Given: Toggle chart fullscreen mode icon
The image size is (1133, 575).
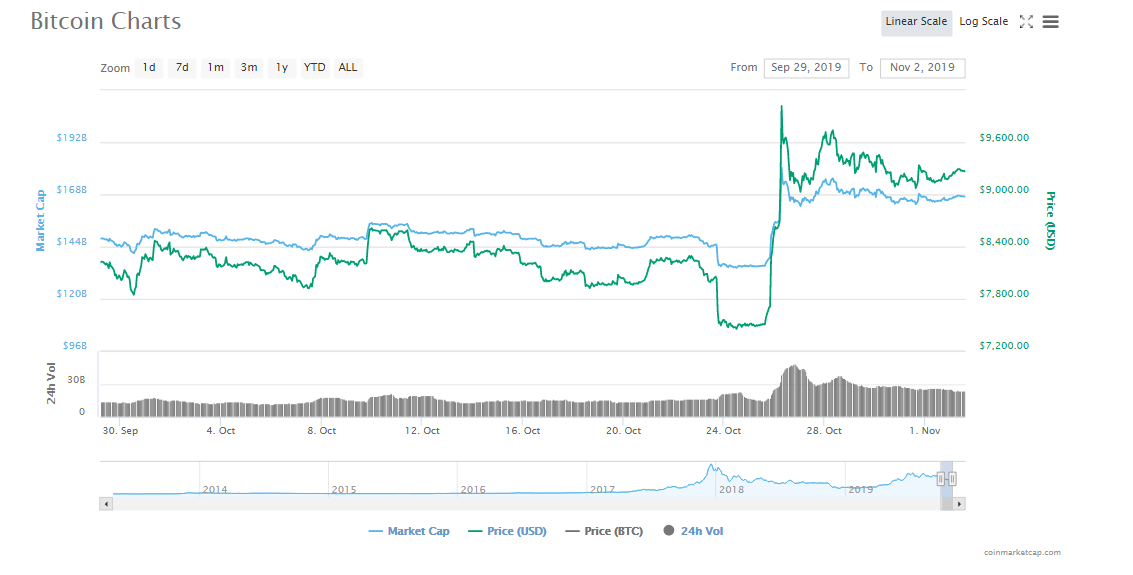Looking at the screenshot, I should pos(1026,22).
